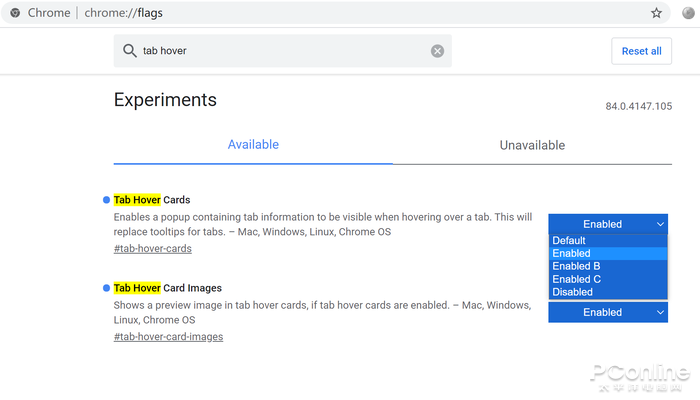
Task: Click the magnifying glass search icon
Action: pos(129,51)
